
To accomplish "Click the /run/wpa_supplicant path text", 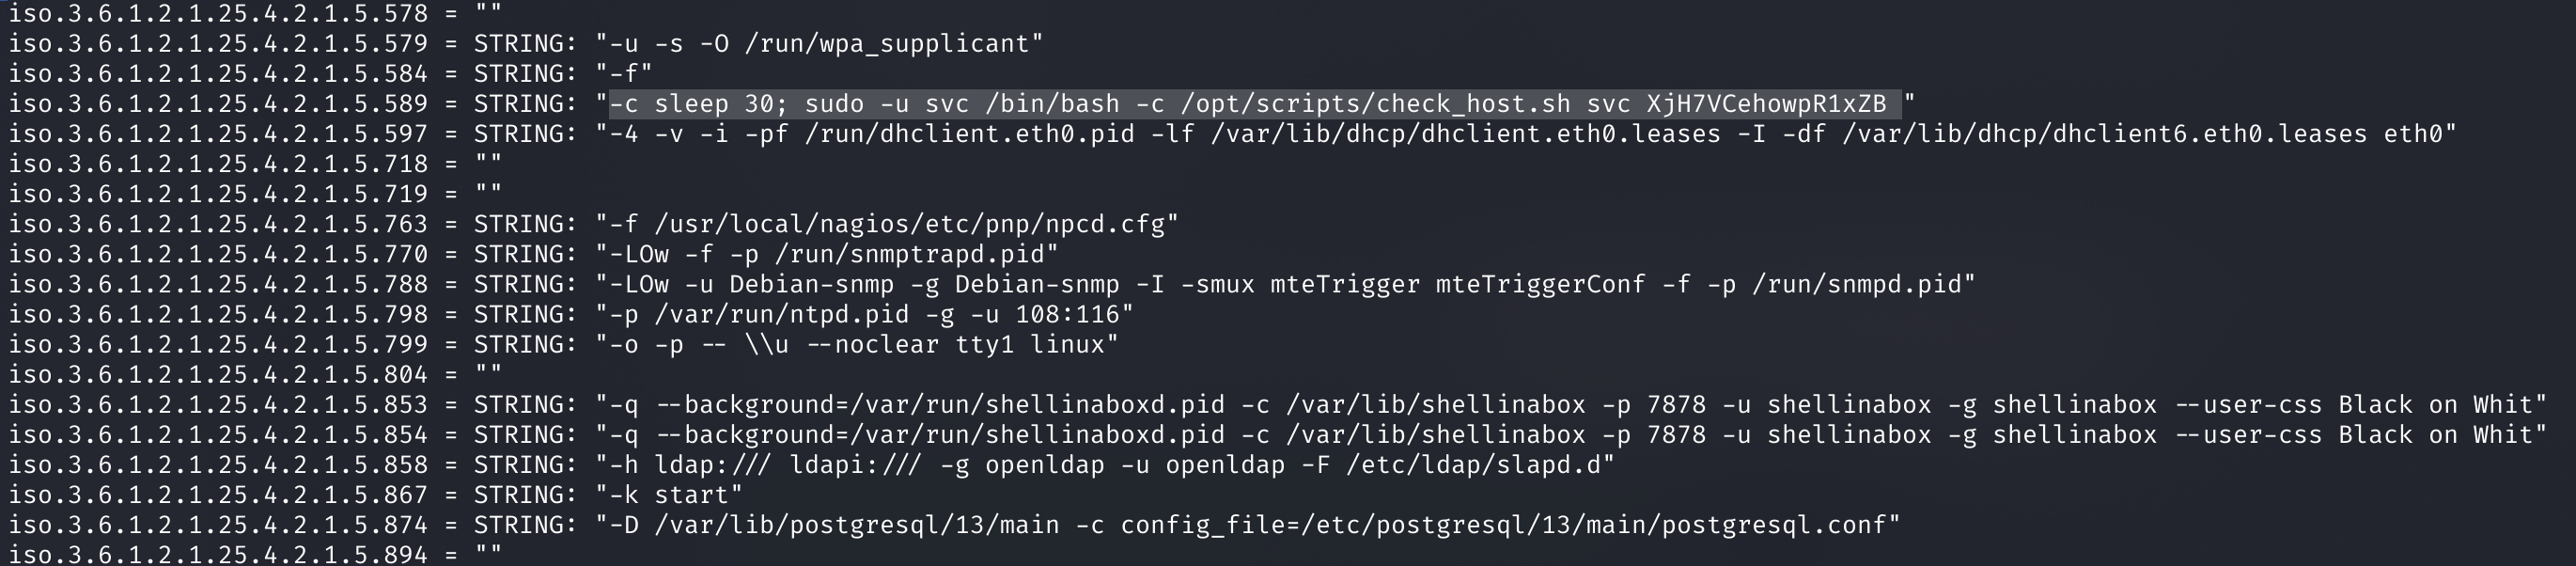I will [x=887, y=44].
